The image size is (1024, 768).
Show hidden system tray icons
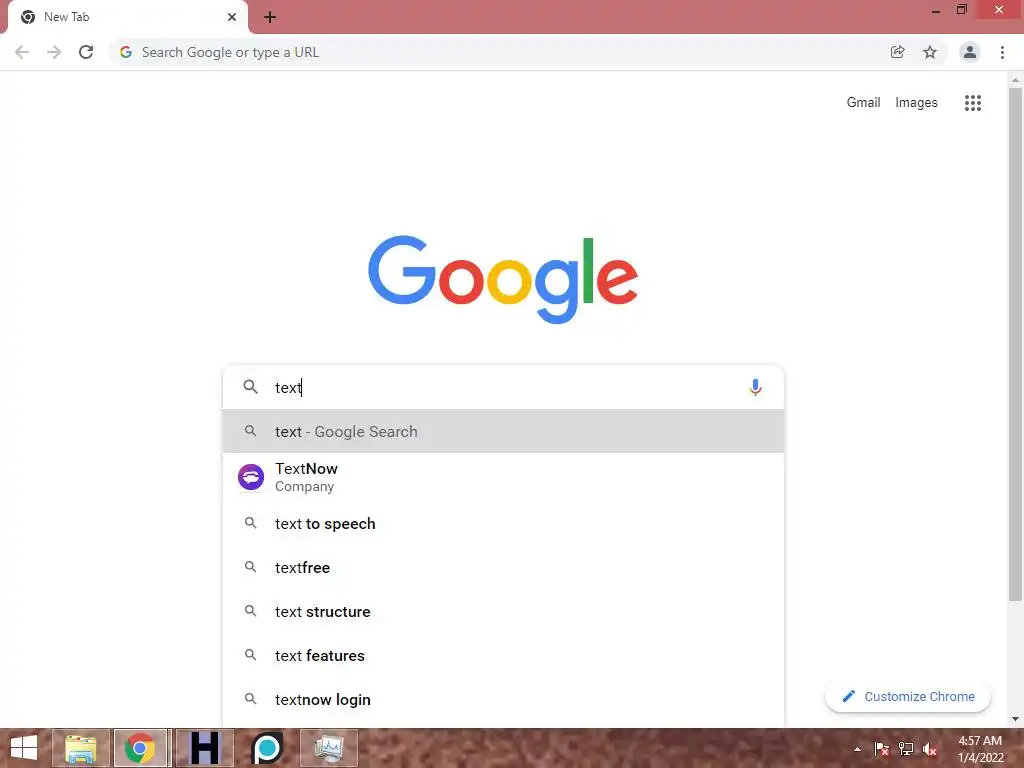coord(857,749)
